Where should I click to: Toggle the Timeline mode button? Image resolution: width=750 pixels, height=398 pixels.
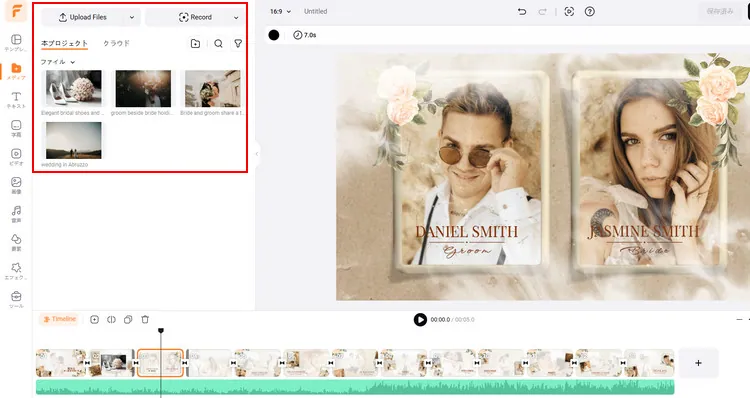pyautogui.click(x=59, y=319)
